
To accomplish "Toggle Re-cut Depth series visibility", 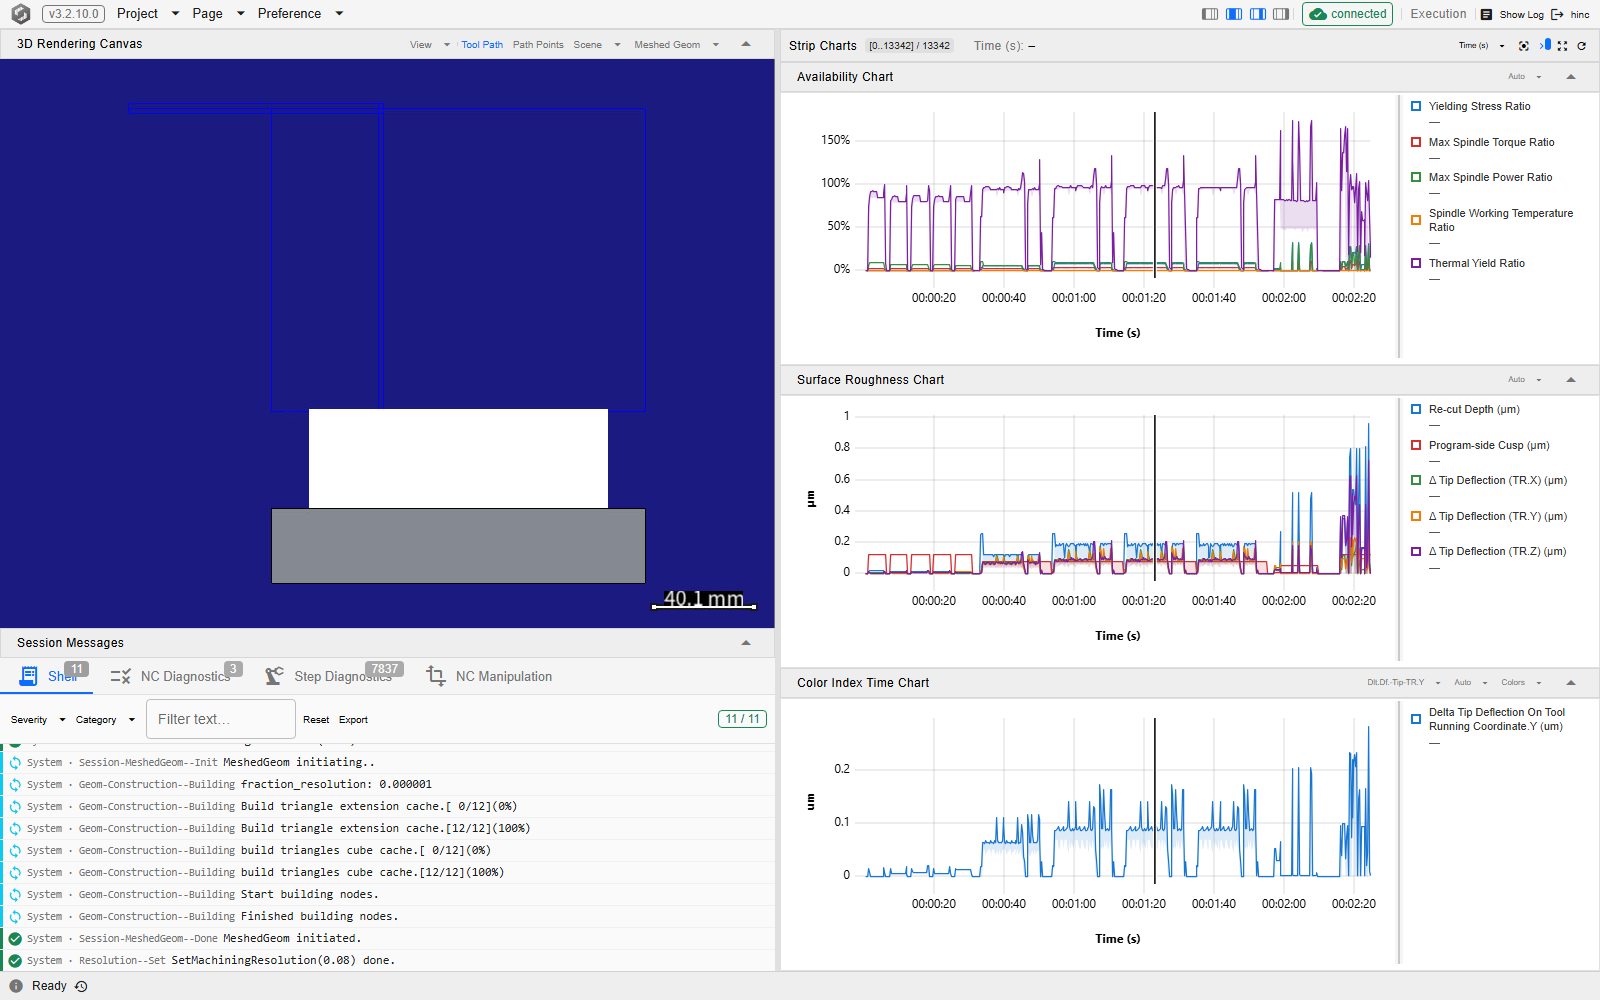I will (1416, 409).
